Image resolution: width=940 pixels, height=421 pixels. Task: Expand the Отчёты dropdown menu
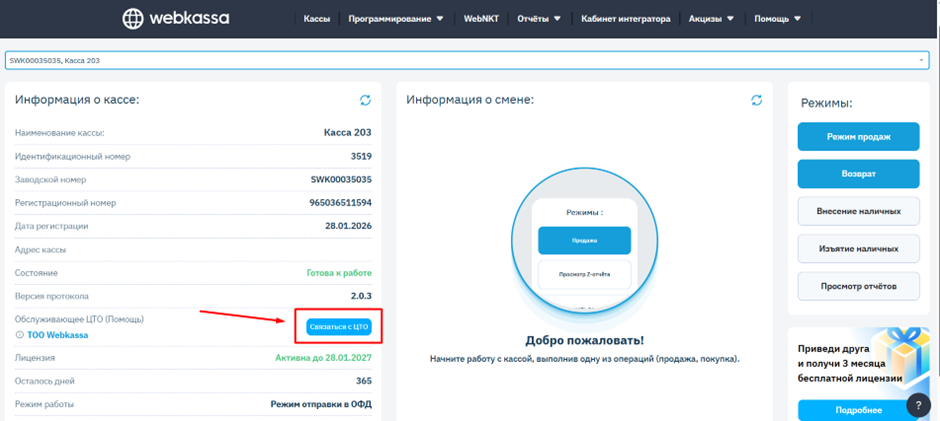(539, 19)
